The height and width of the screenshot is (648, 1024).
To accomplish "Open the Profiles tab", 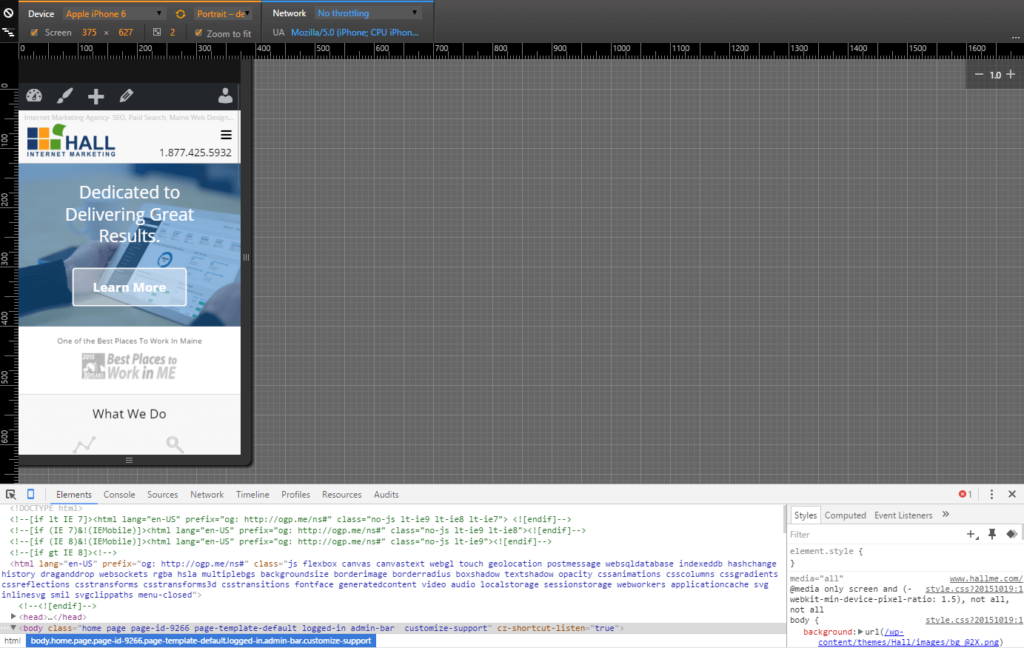I will point(296,494).
